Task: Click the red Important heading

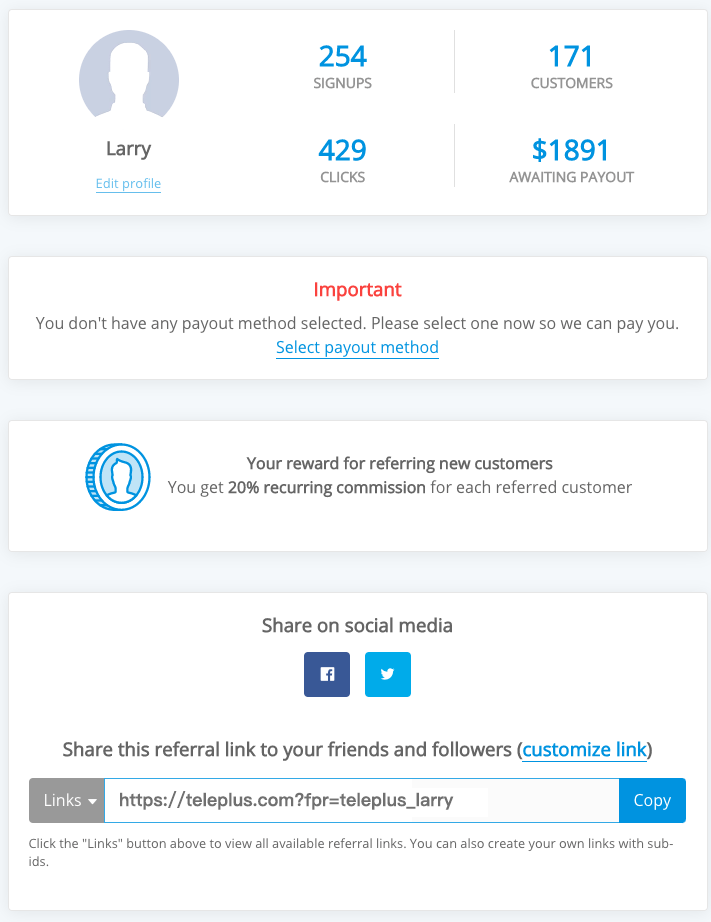Action: tap(358, 289)
